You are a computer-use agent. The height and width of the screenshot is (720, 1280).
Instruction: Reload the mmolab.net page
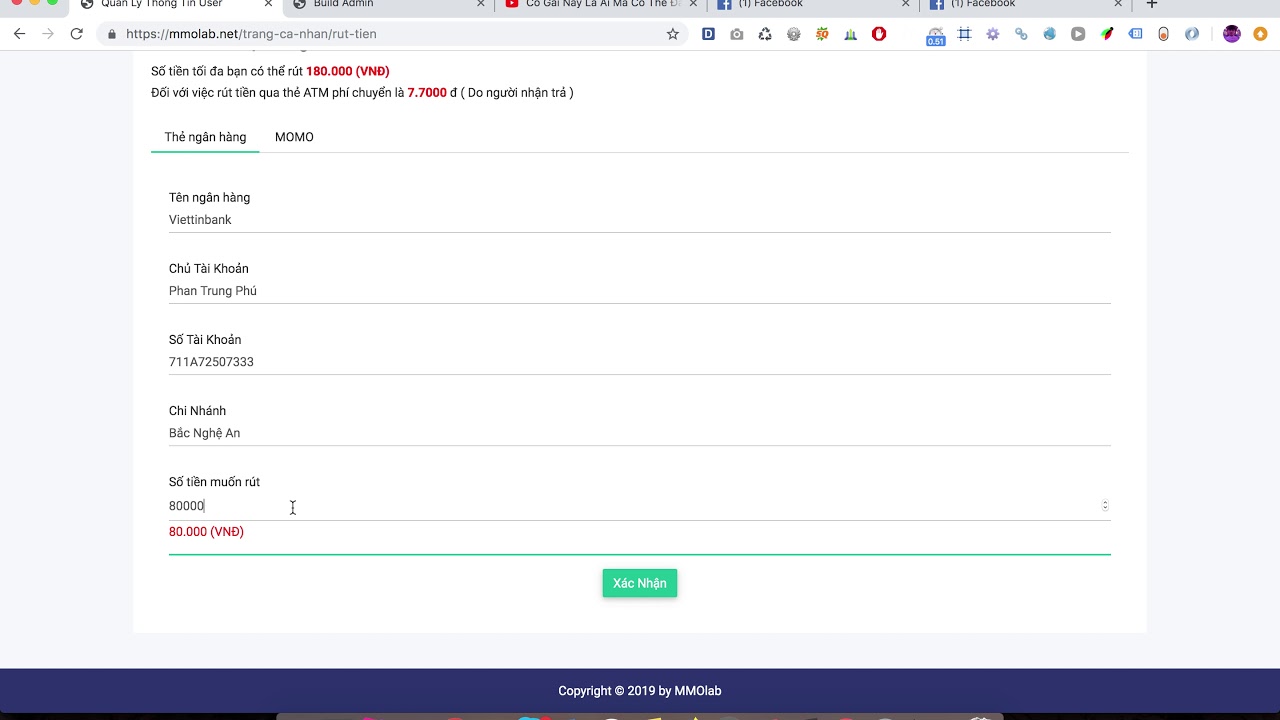(76, 34)
